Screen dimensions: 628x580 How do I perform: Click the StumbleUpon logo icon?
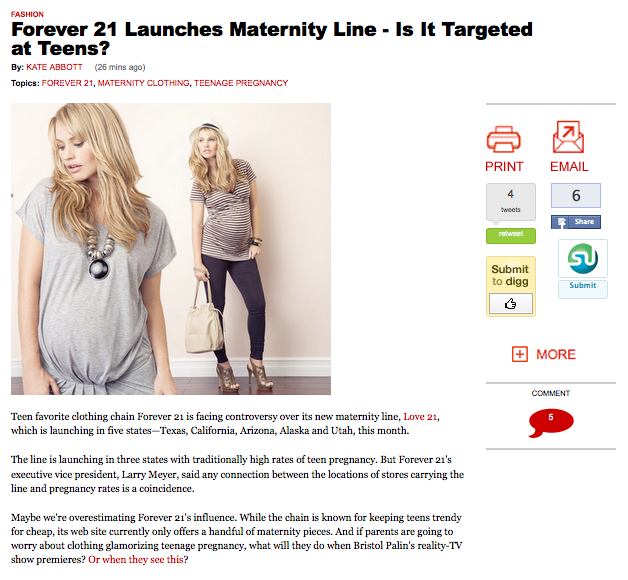[583, 258]
